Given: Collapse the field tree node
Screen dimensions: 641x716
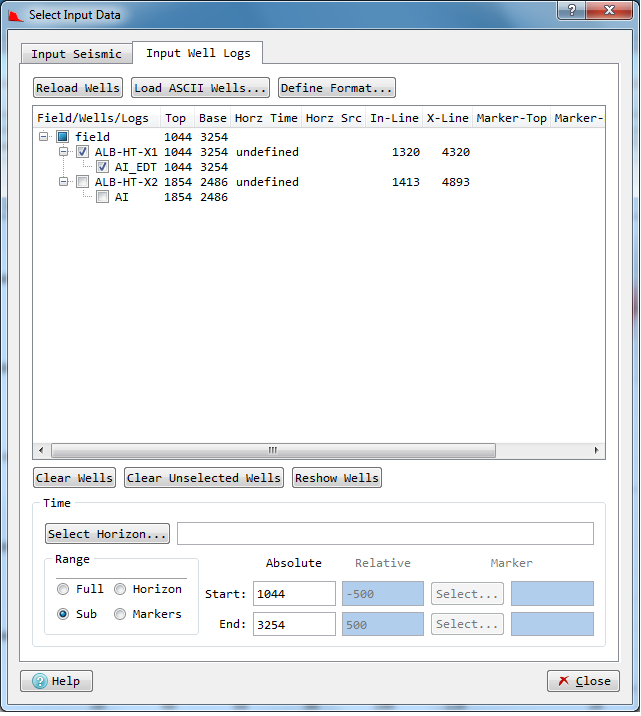Looking at the screenshot, I should coord(44,136).
